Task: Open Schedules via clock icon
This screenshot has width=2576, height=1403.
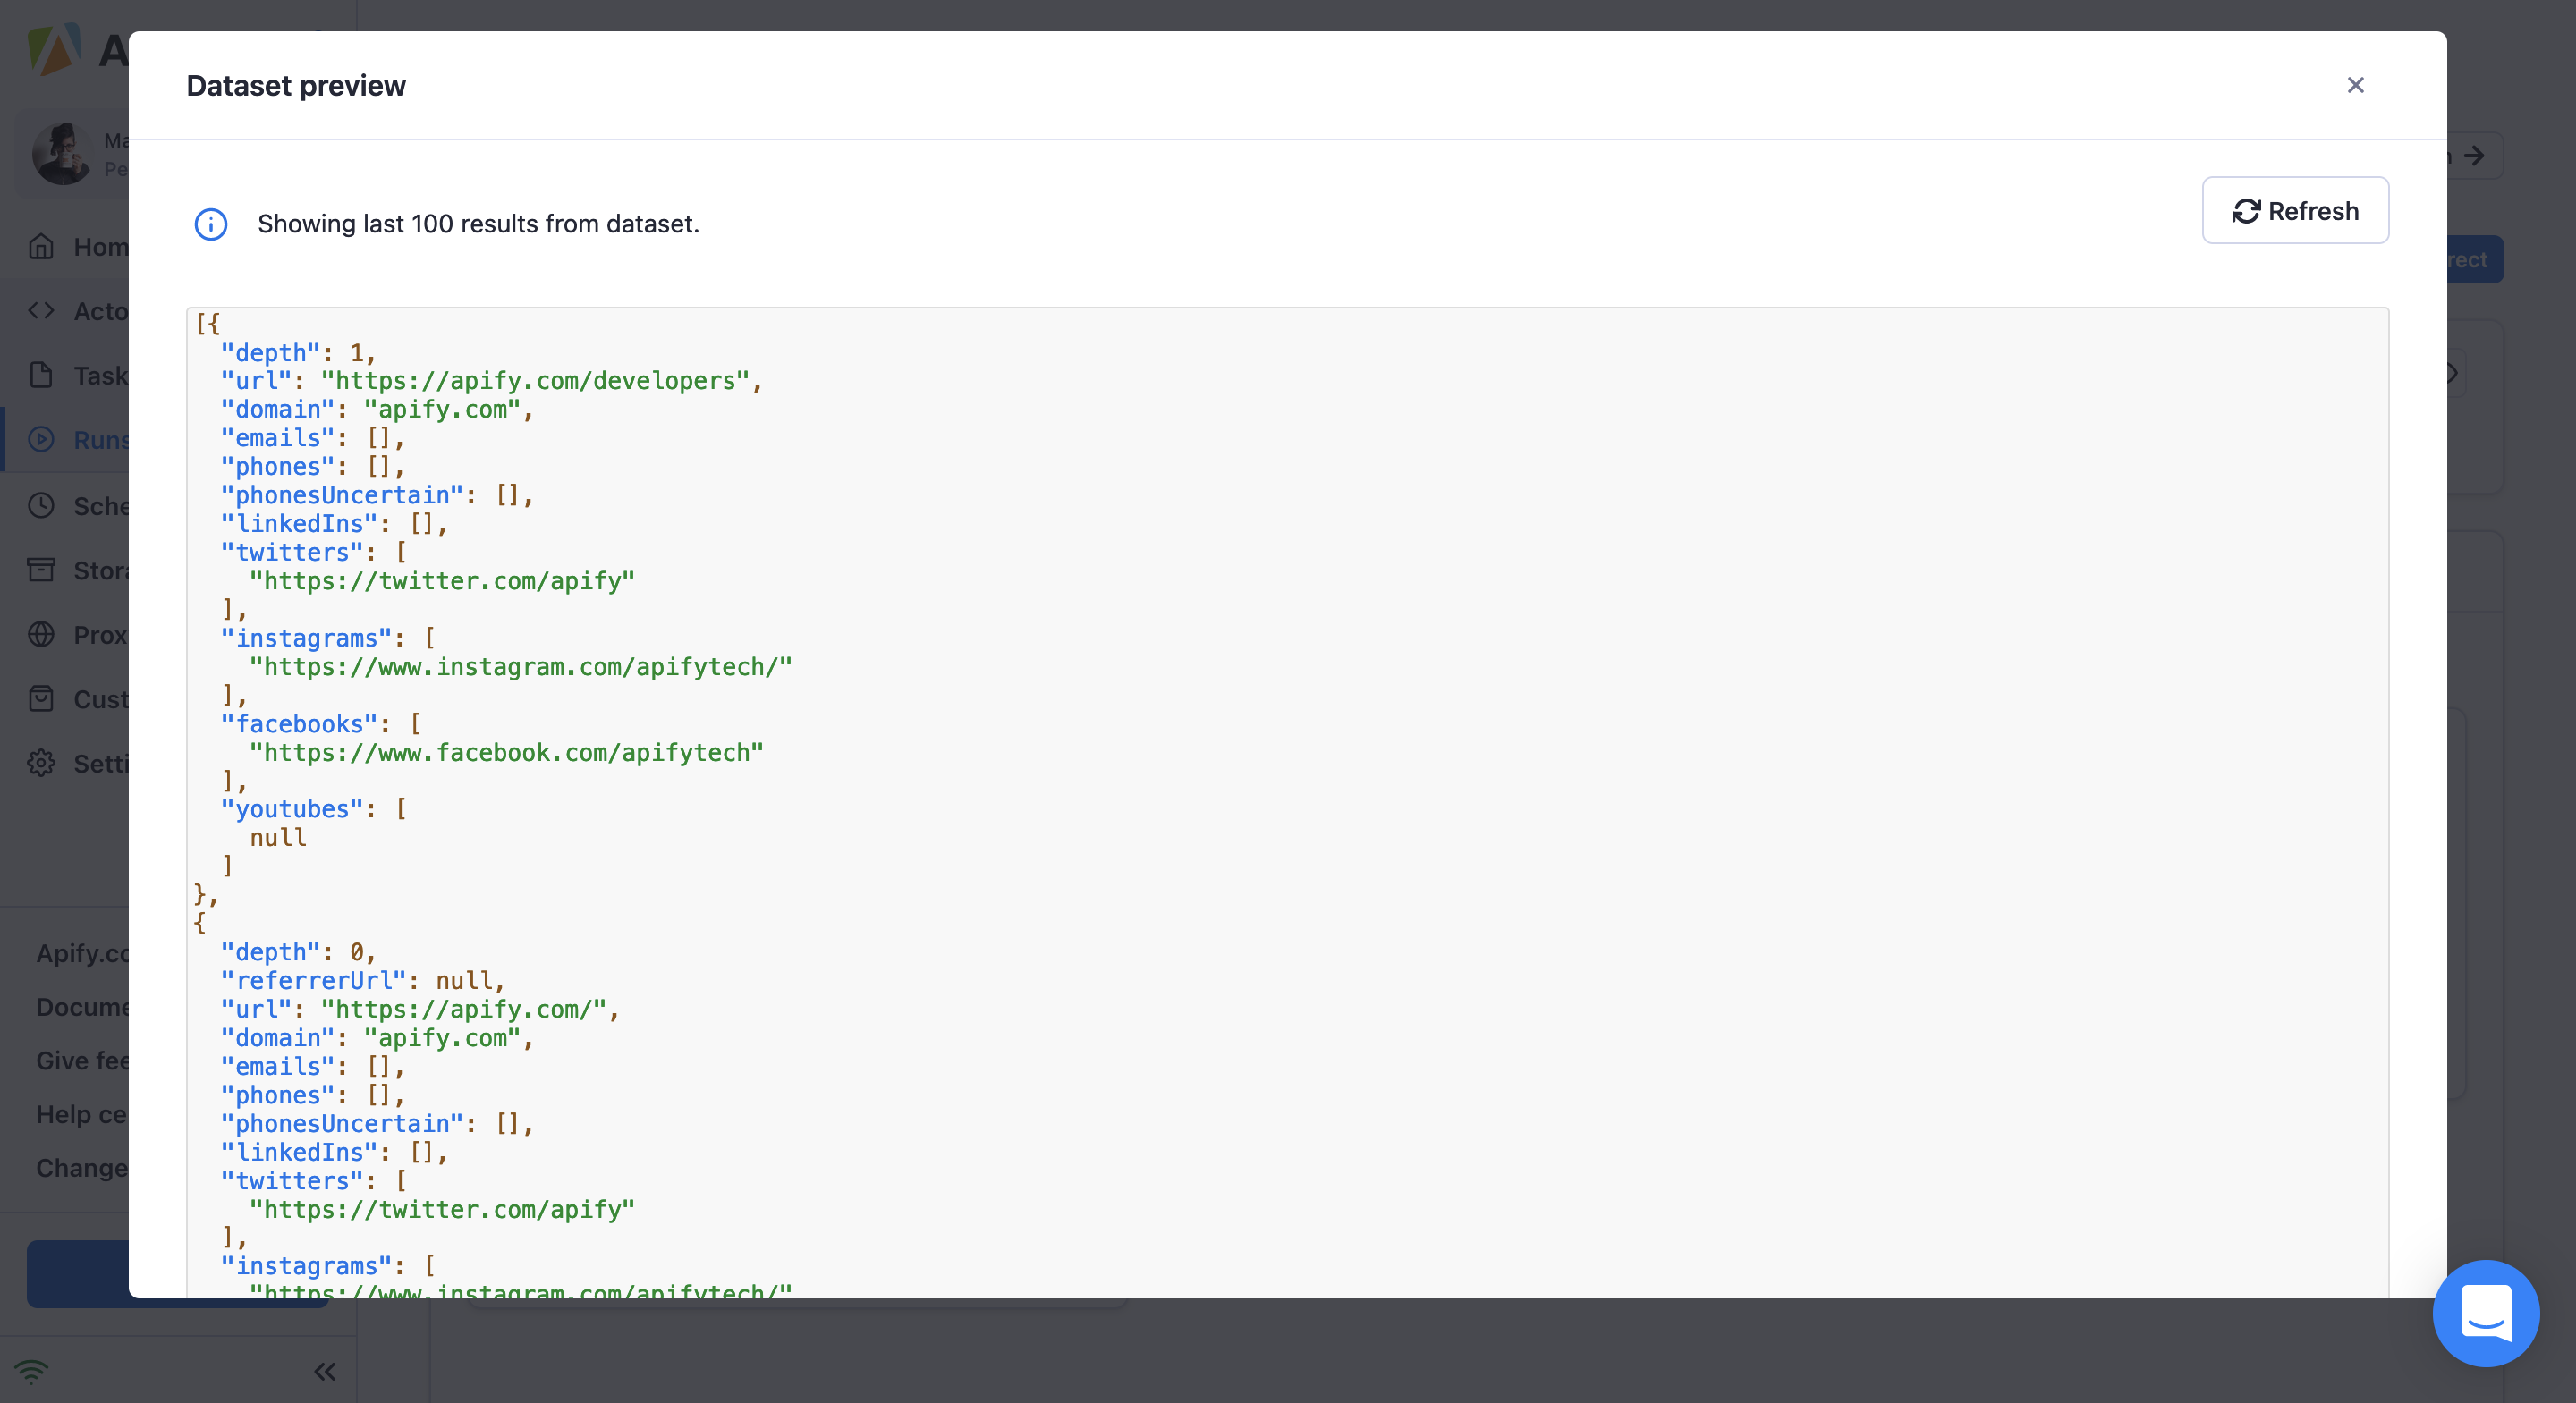Action: pyautogui.click(x=41, y=505)
